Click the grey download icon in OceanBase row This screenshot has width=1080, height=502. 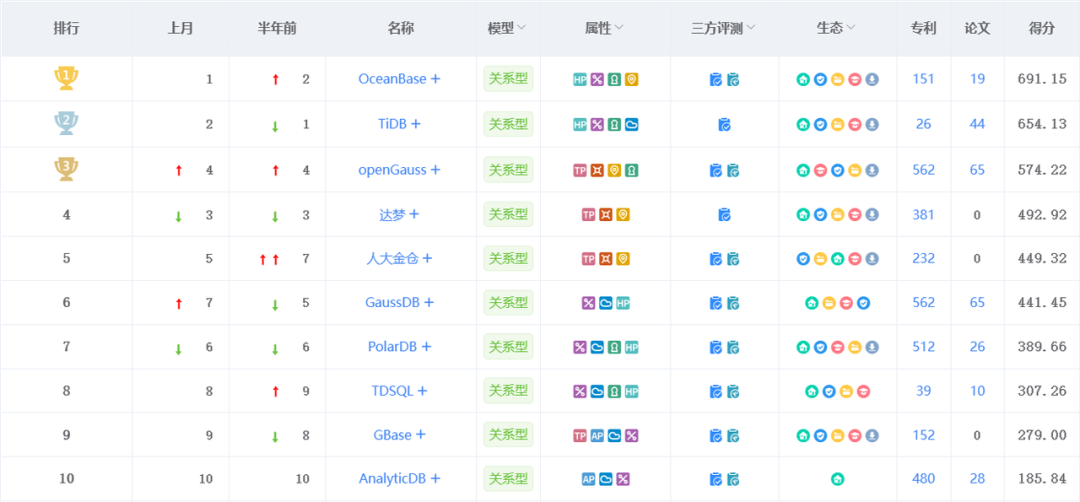872,79
